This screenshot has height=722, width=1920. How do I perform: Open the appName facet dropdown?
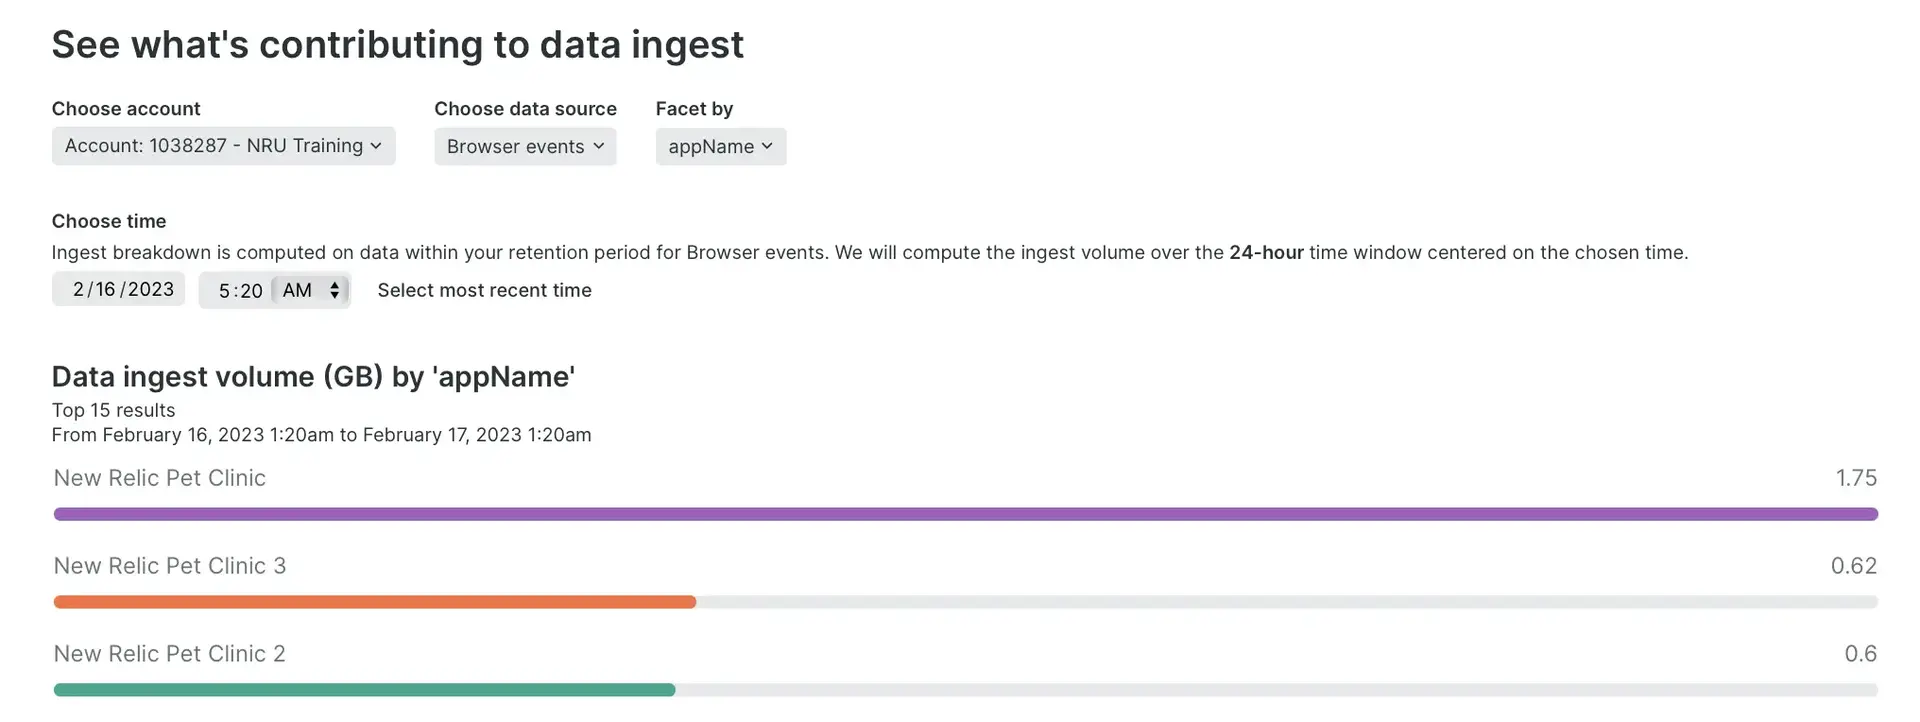coord(720,147)
